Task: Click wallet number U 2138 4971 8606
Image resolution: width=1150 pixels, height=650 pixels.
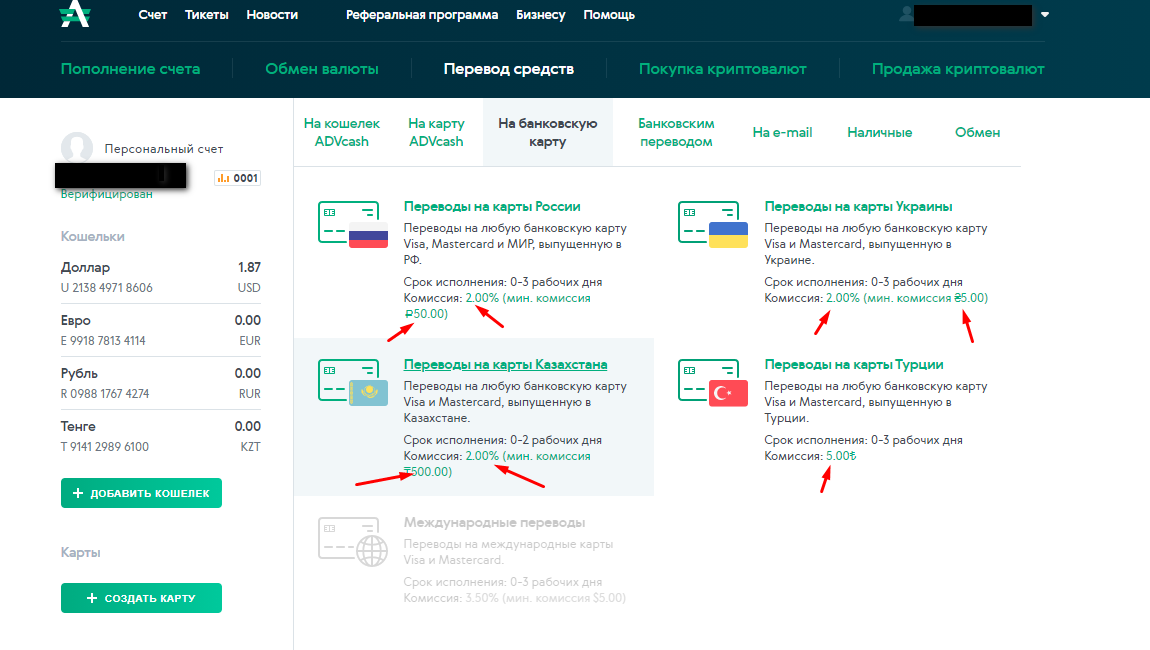Action: [x=106, y=288]
